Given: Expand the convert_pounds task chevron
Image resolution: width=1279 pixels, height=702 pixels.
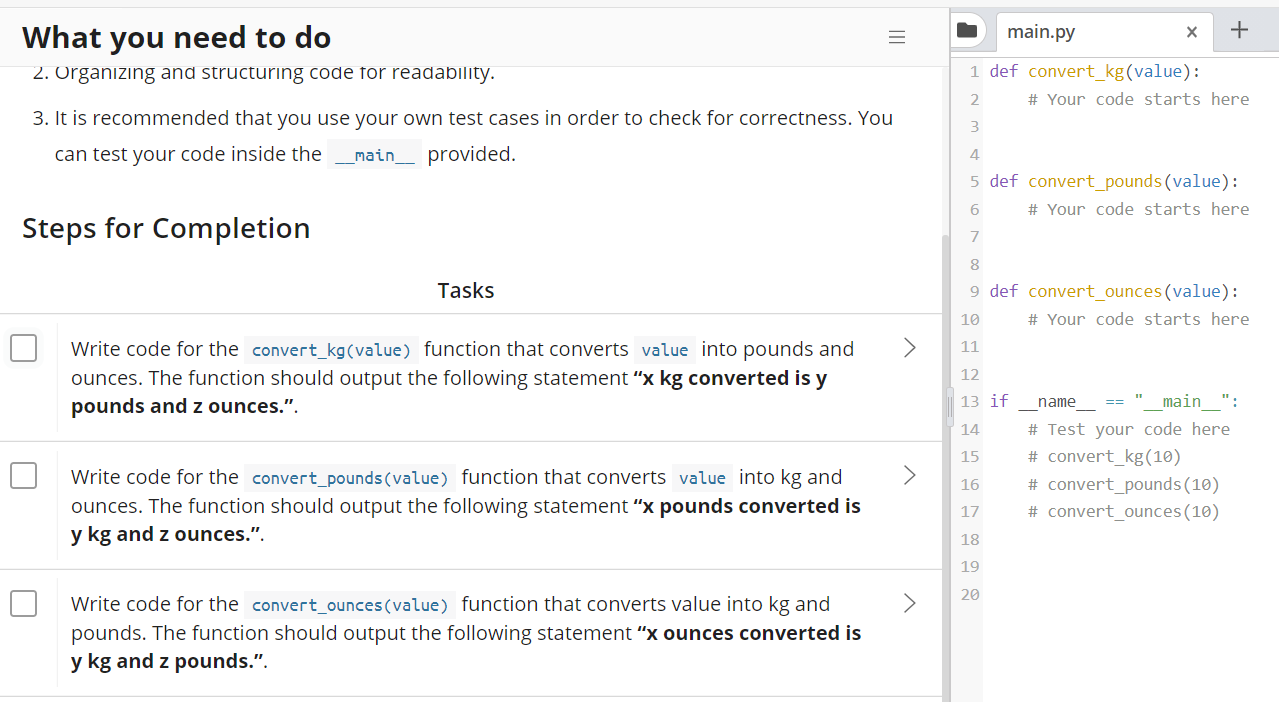Looking at the screenshot, I should pyautogui.click(x=909, y=476).
